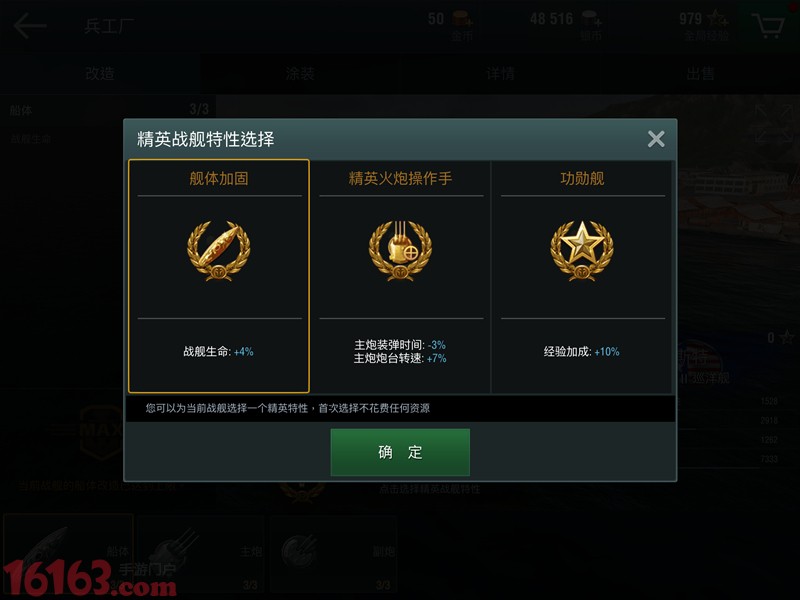
Task: Switch to the 改造 tab
Action: point(100,73)
